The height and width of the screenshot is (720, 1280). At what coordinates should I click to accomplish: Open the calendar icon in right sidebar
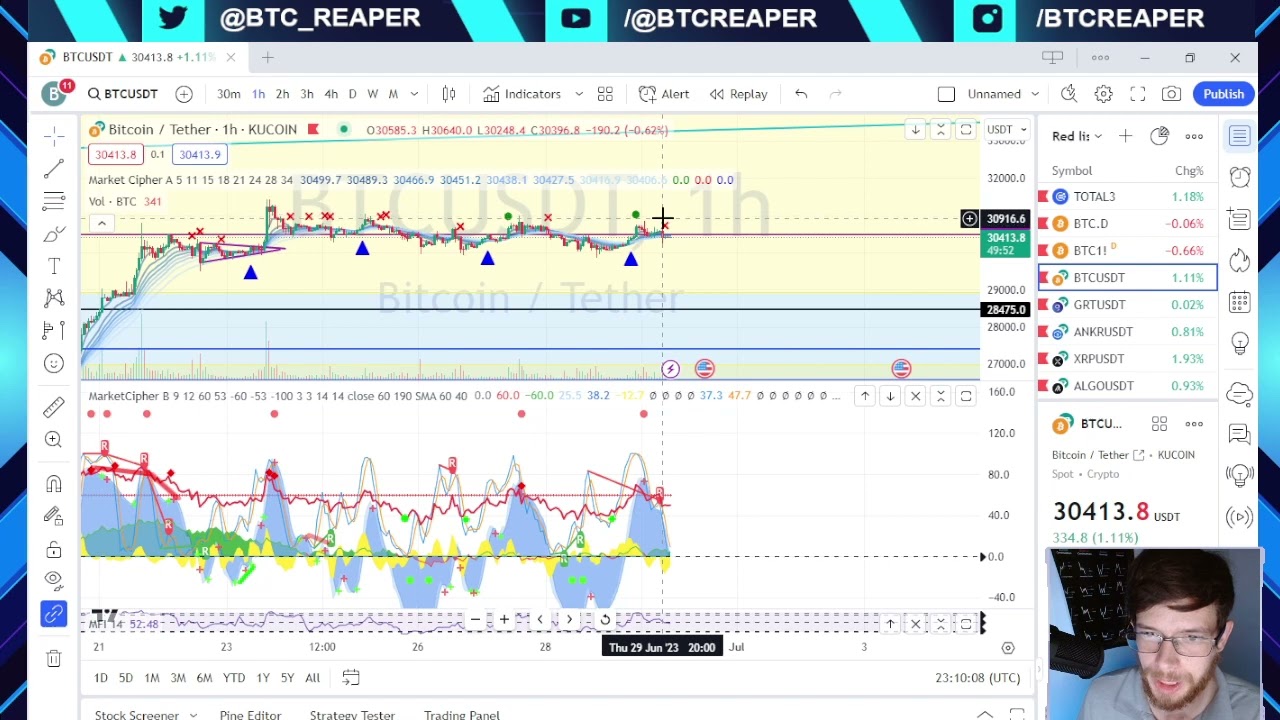click(x=1240, y=301)
